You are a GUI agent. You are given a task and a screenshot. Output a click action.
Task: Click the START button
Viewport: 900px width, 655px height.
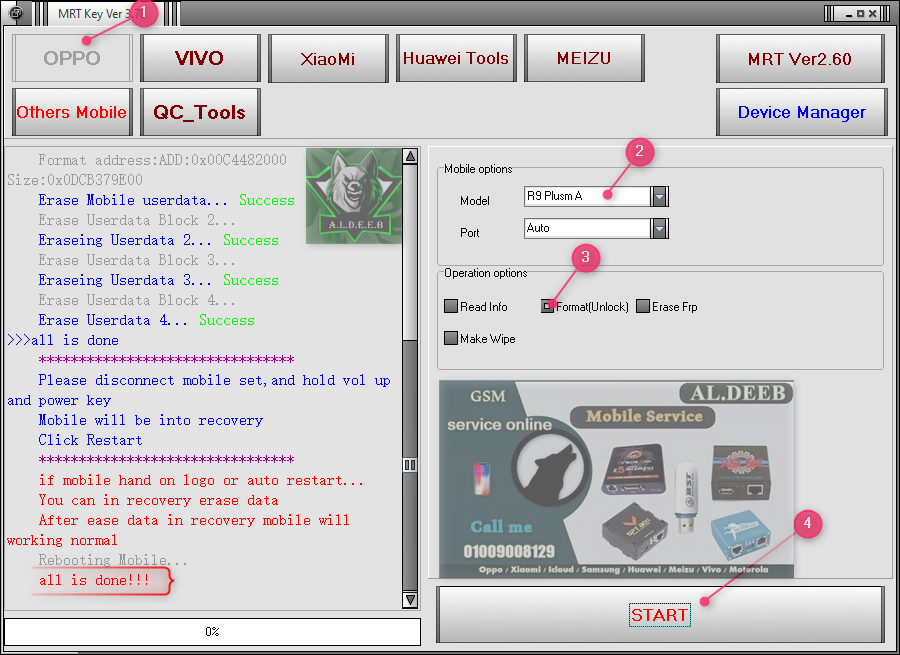click(x=660, y=614)
